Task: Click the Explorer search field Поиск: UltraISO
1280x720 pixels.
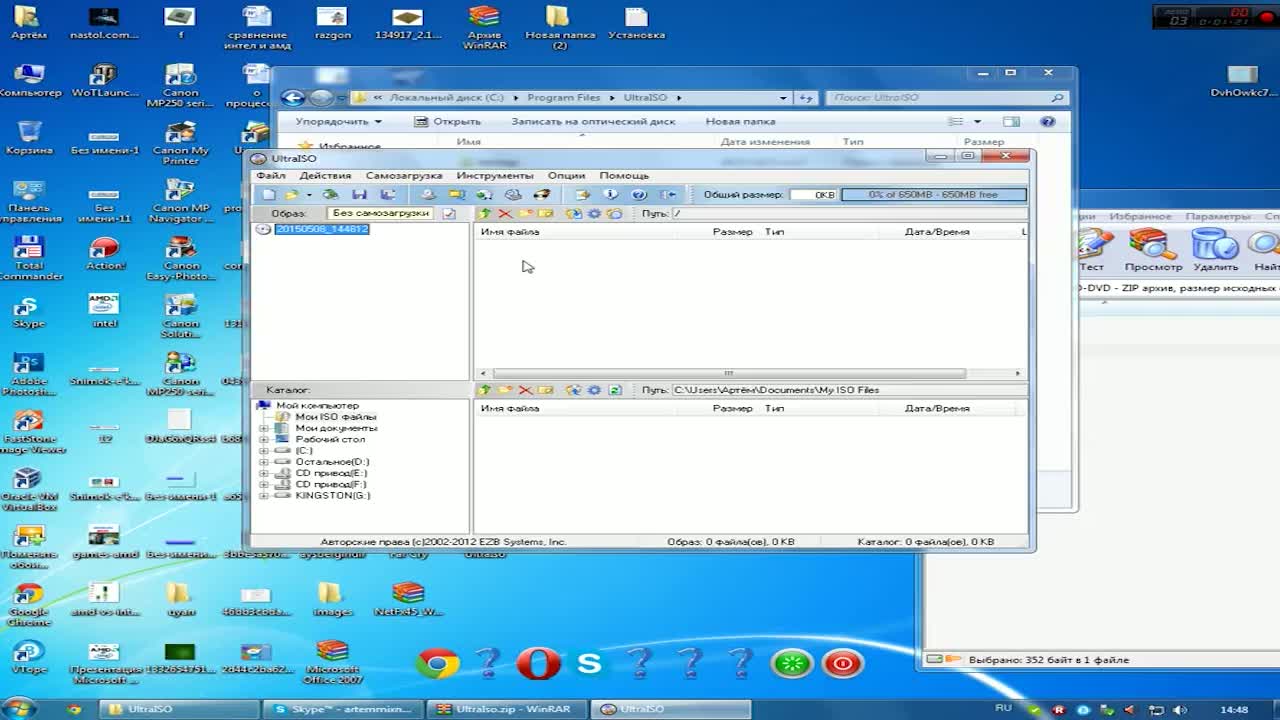Action: [x=946, y=98]
